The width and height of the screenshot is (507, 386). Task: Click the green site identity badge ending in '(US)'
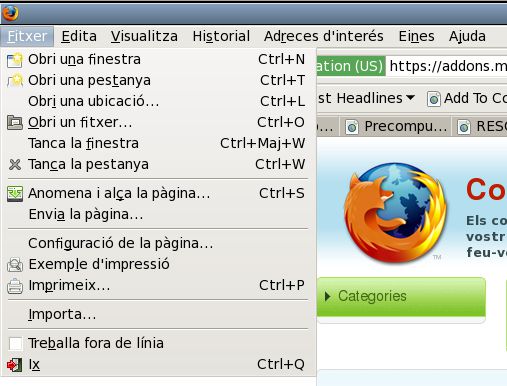click(351, 66)
